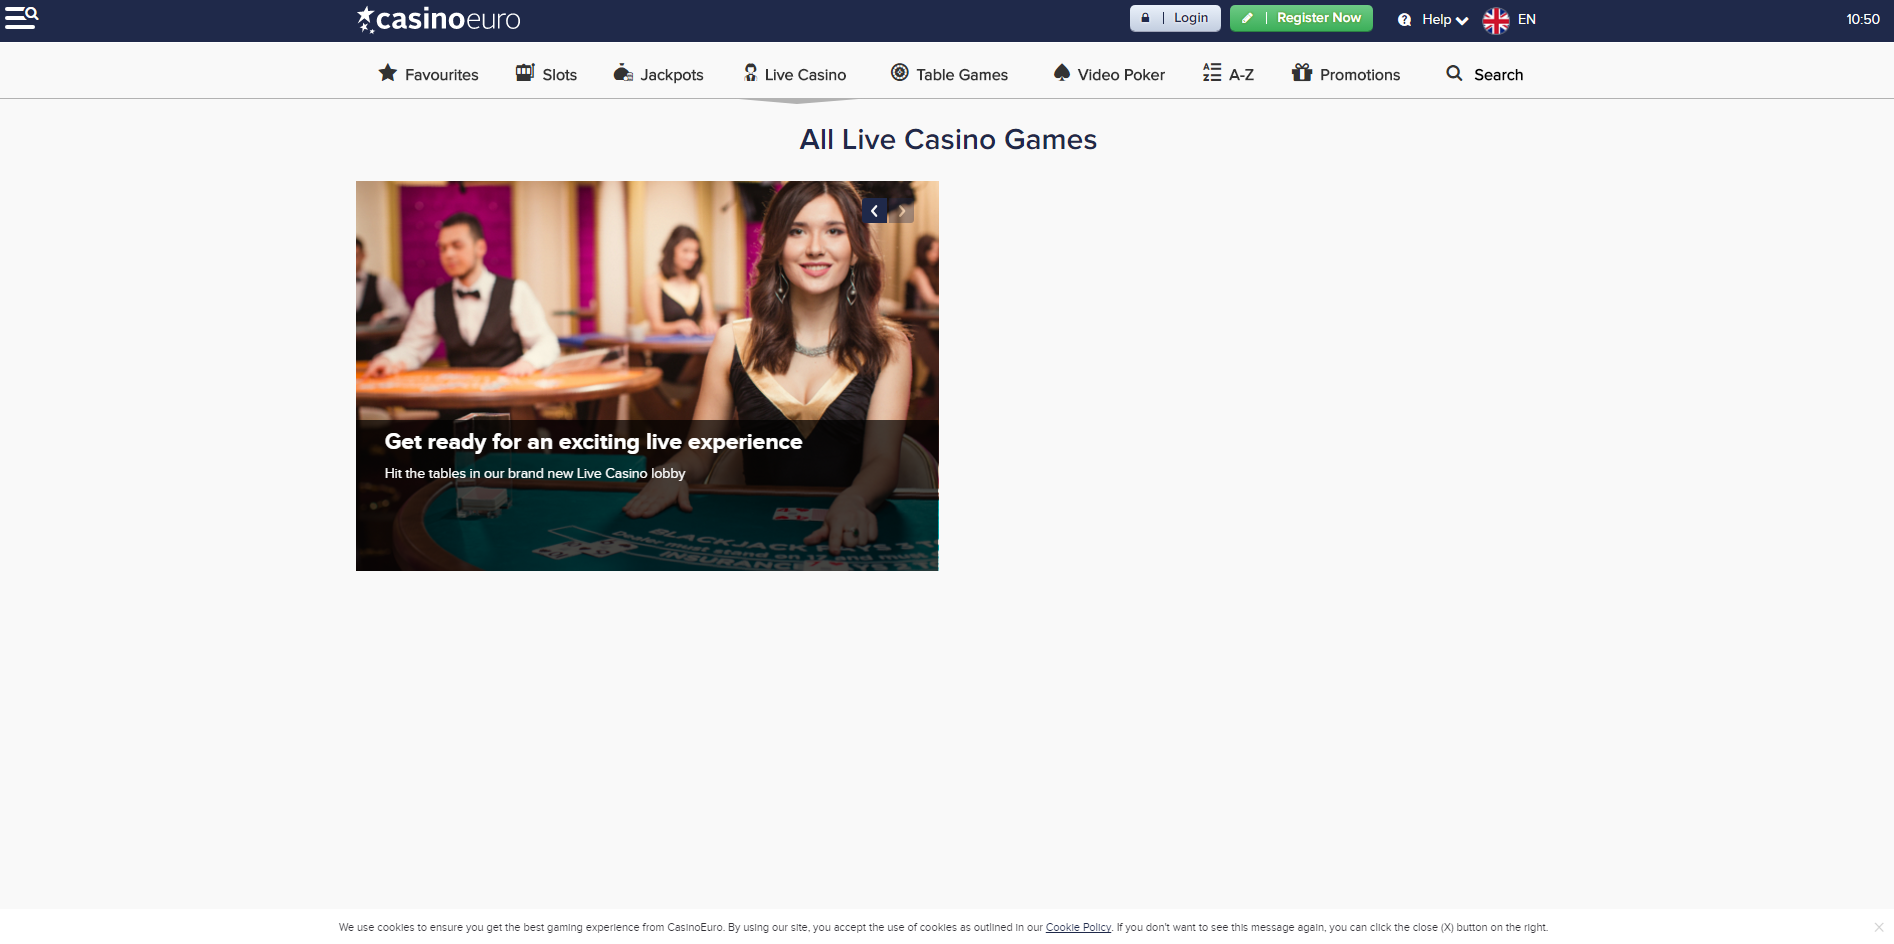The height and width of the screenshot is (944, 1894).
Task: Open the Cookie Policy link
Action: point(1078,928)
